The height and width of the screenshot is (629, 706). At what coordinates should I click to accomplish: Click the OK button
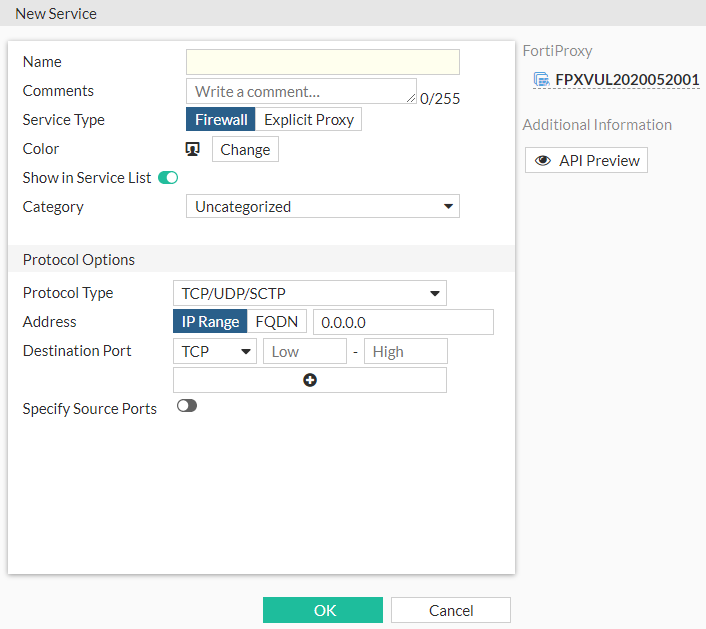pos(323,610)
